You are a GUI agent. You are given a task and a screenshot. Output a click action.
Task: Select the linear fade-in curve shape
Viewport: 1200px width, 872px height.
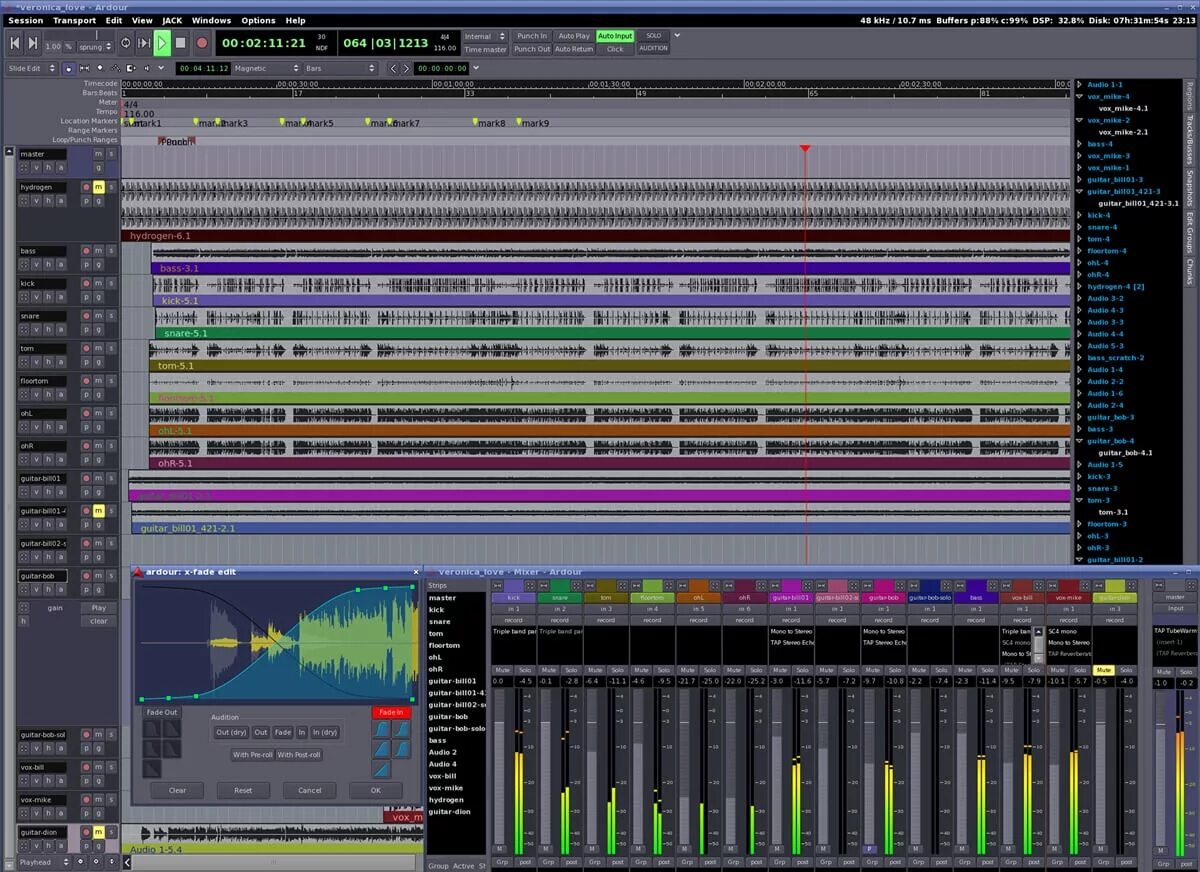(x=382, y=769)
